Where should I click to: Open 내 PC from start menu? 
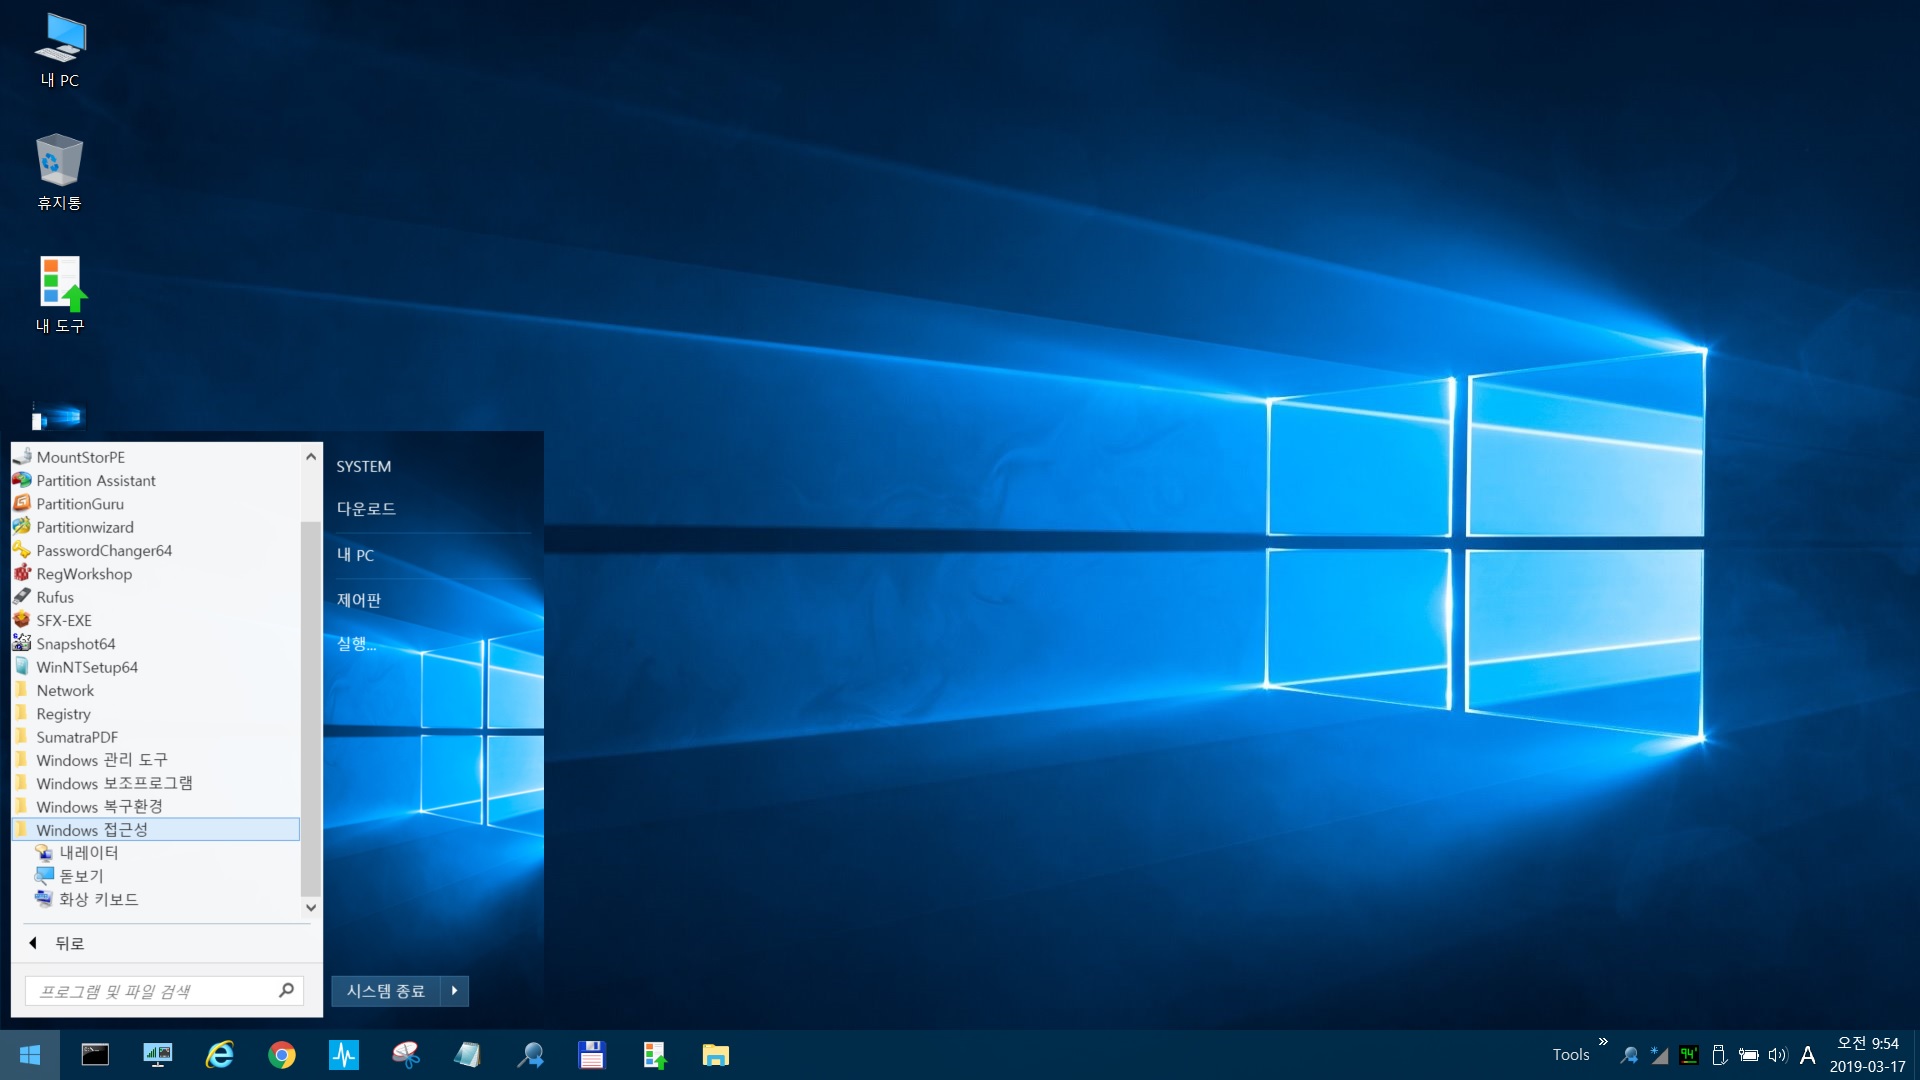(x=355, y=555)
